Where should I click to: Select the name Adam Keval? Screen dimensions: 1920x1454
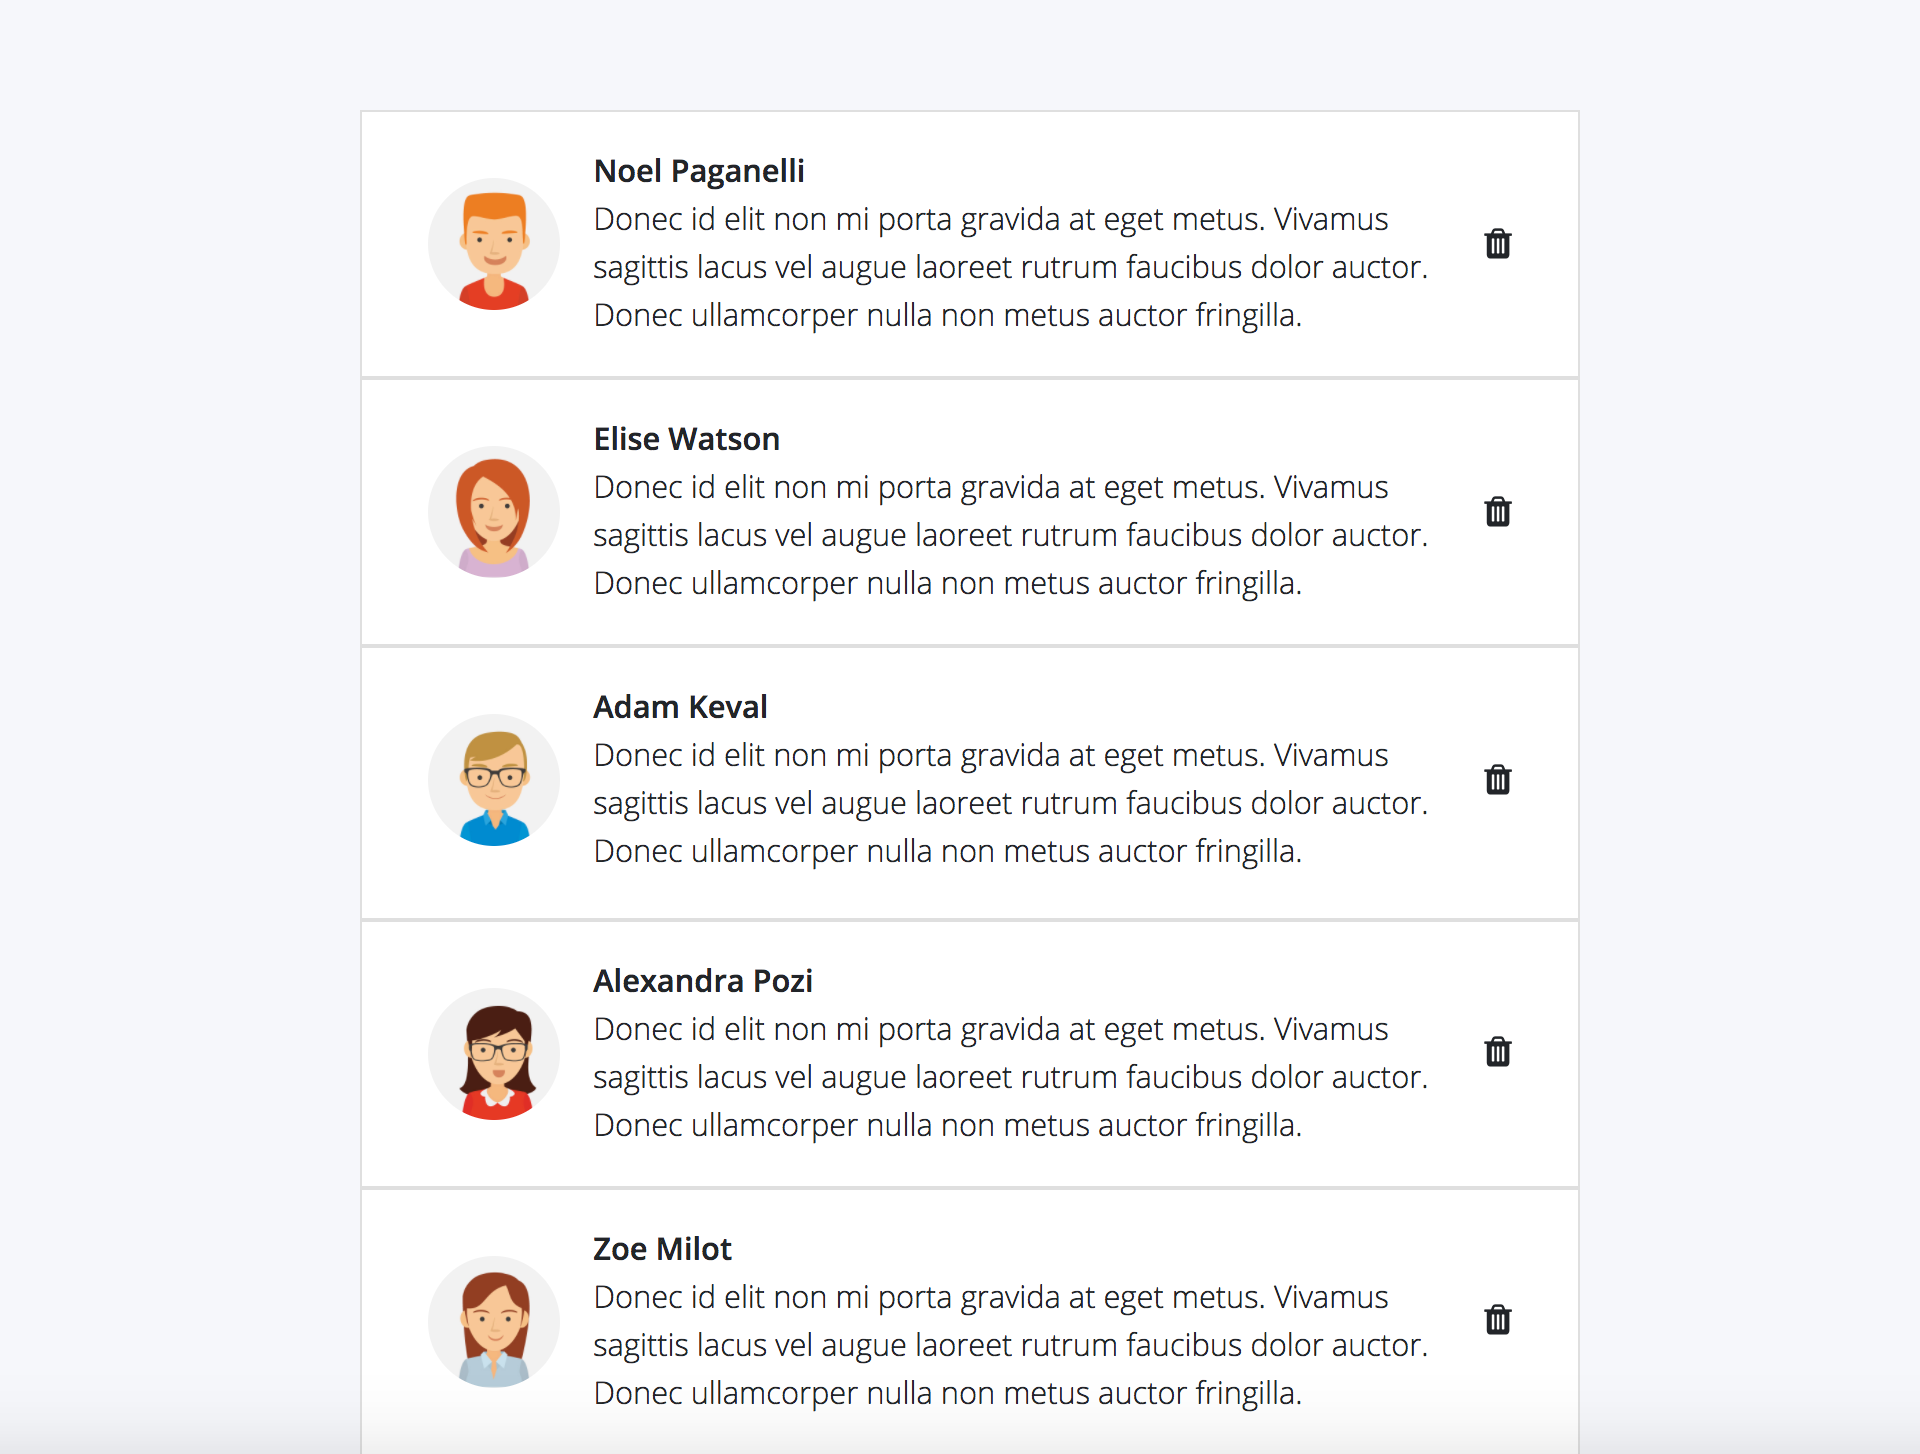tap(680, 706)
